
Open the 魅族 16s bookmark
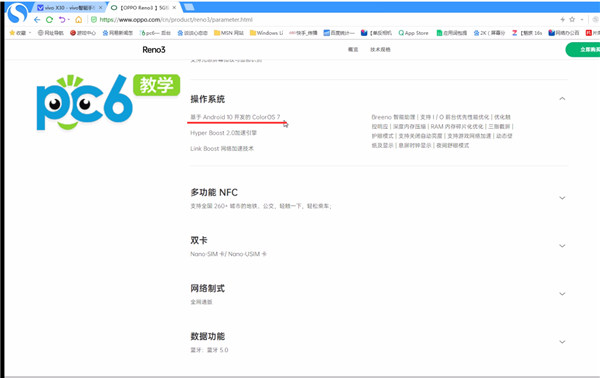pyautogui.click(x=527, y=33)
